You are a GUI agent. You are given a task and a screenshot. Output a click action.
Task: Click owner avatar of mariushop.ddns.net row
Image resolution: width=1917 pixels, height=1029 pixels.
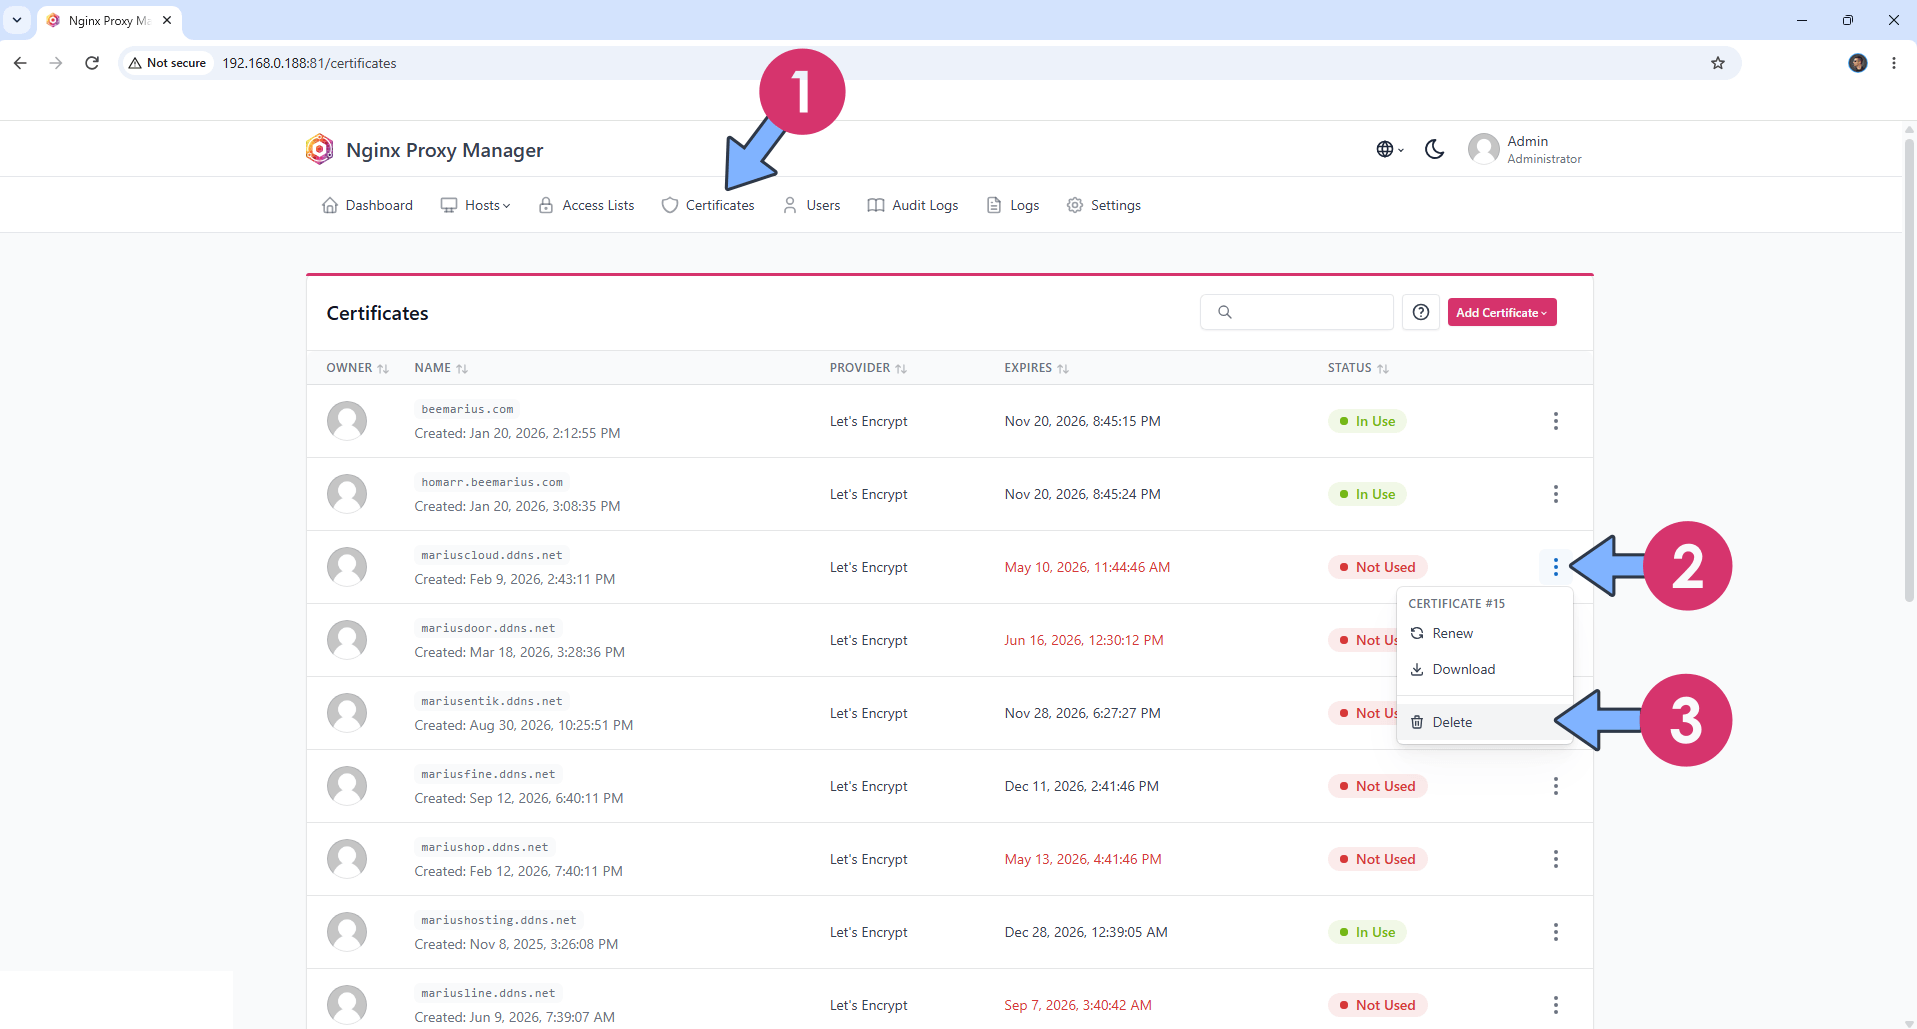coord(347,859)
